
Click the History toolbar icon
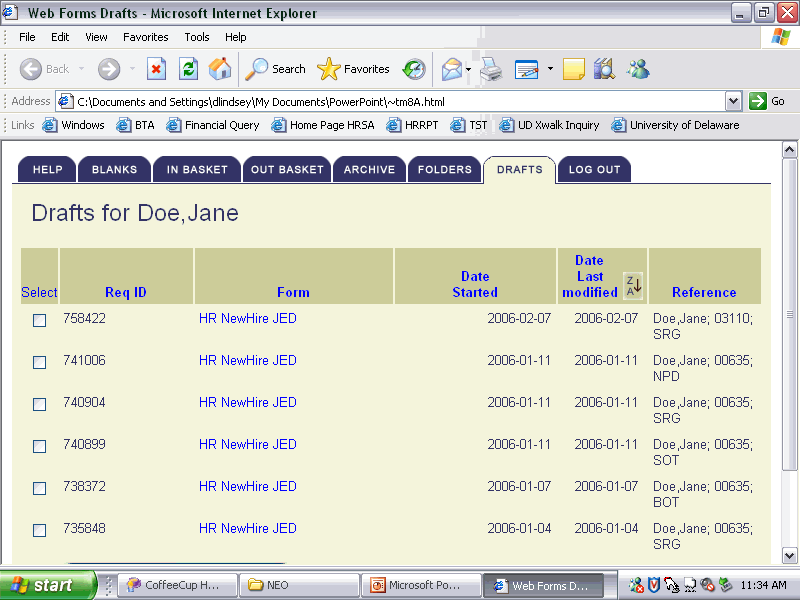(x=414, y=69)
